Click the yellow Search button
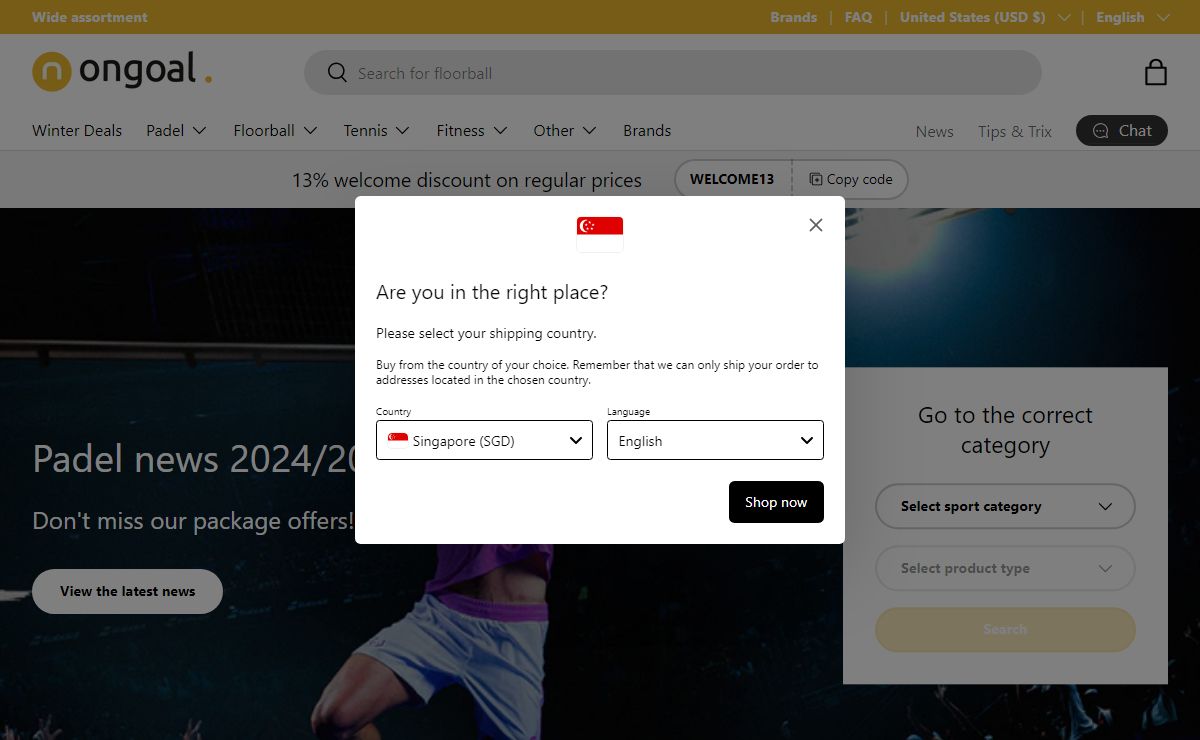1200x740 pixels. click(1005, 629)
